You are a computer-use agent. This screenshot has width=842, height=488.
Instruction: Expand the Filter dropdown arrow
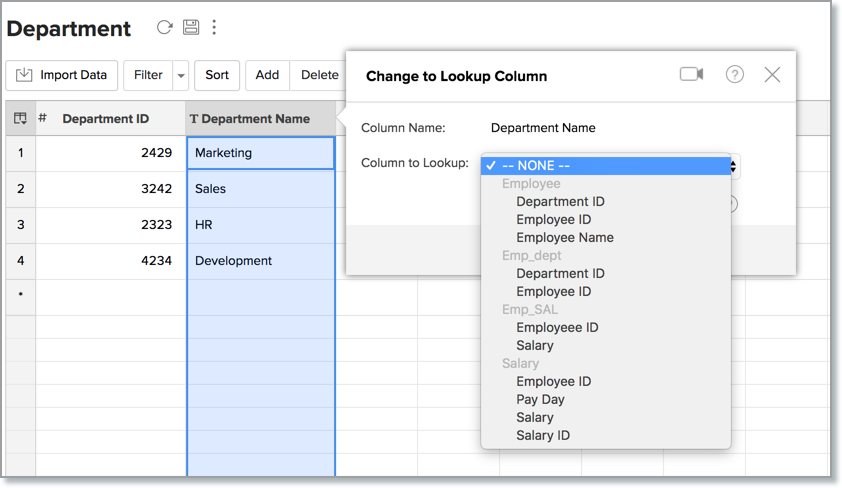(x=180, y=75)
